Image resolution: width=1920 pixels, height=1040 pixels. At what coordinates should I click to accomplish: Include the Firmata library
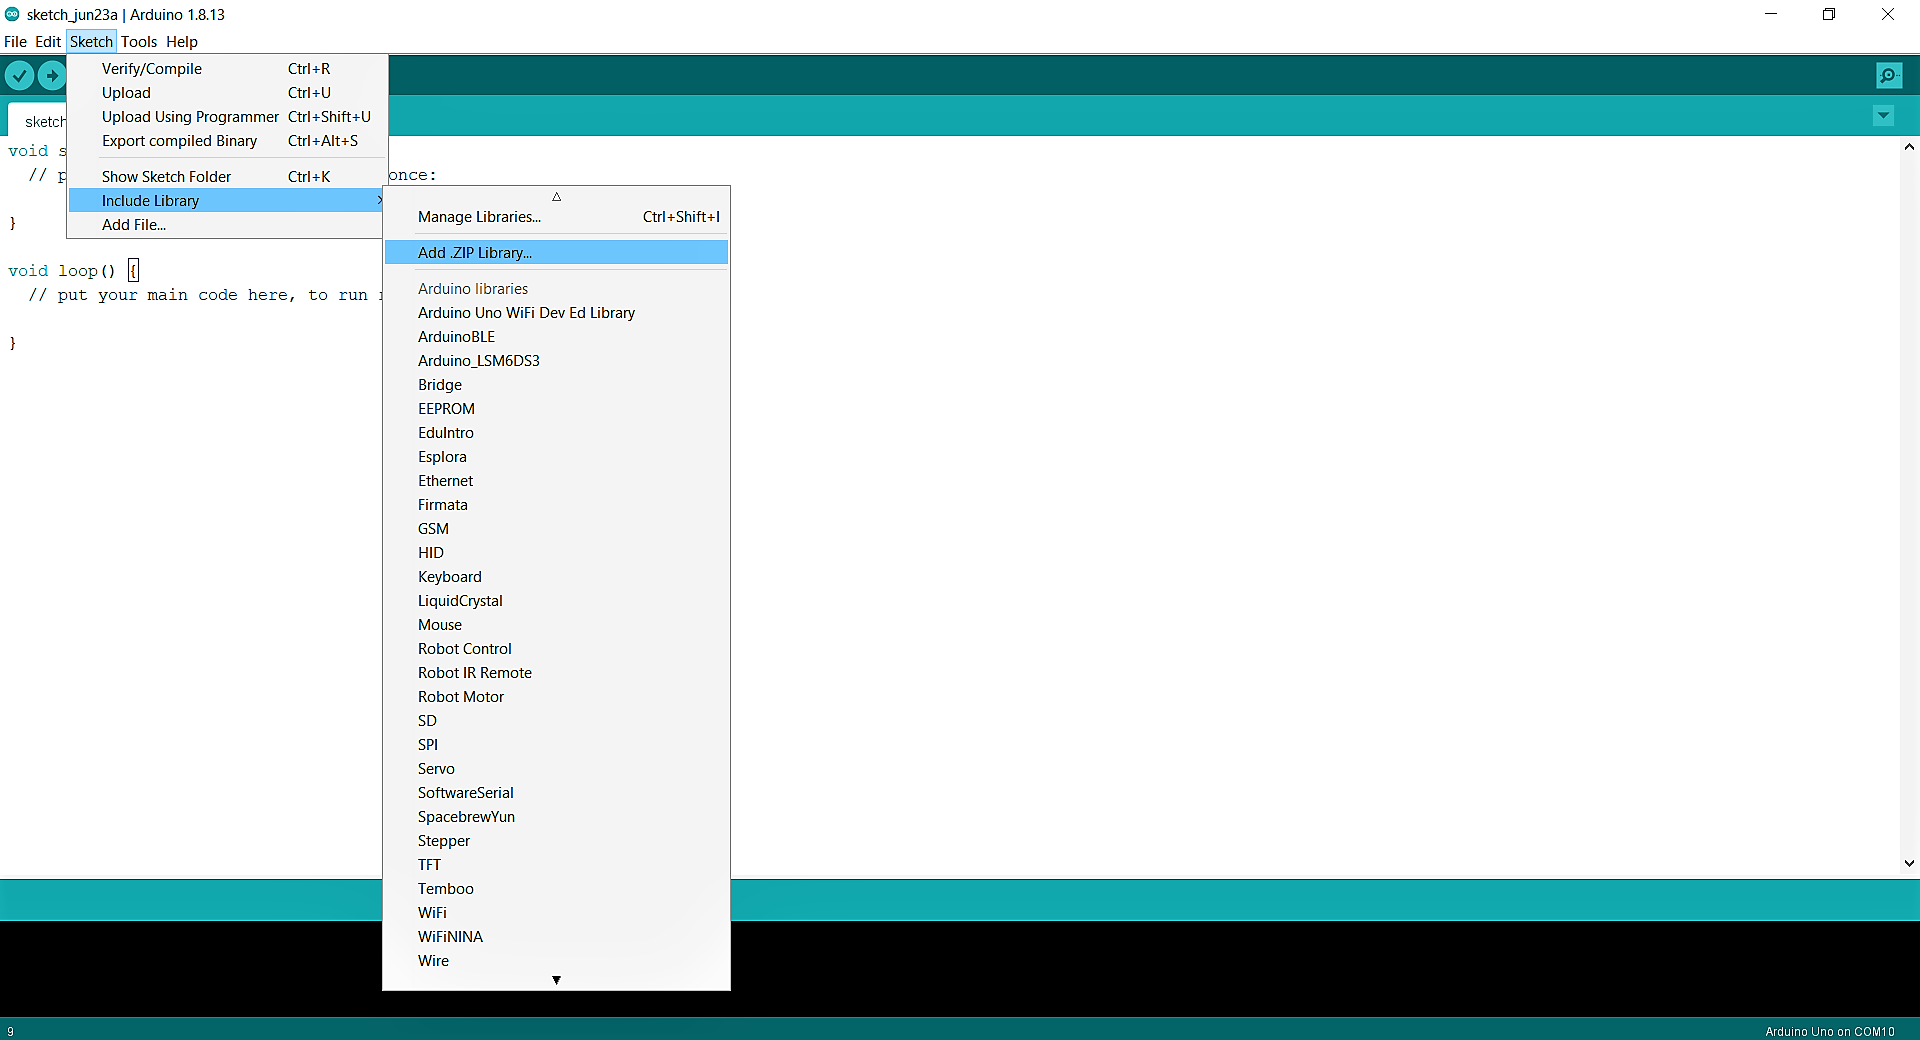(x=556, y=505)
